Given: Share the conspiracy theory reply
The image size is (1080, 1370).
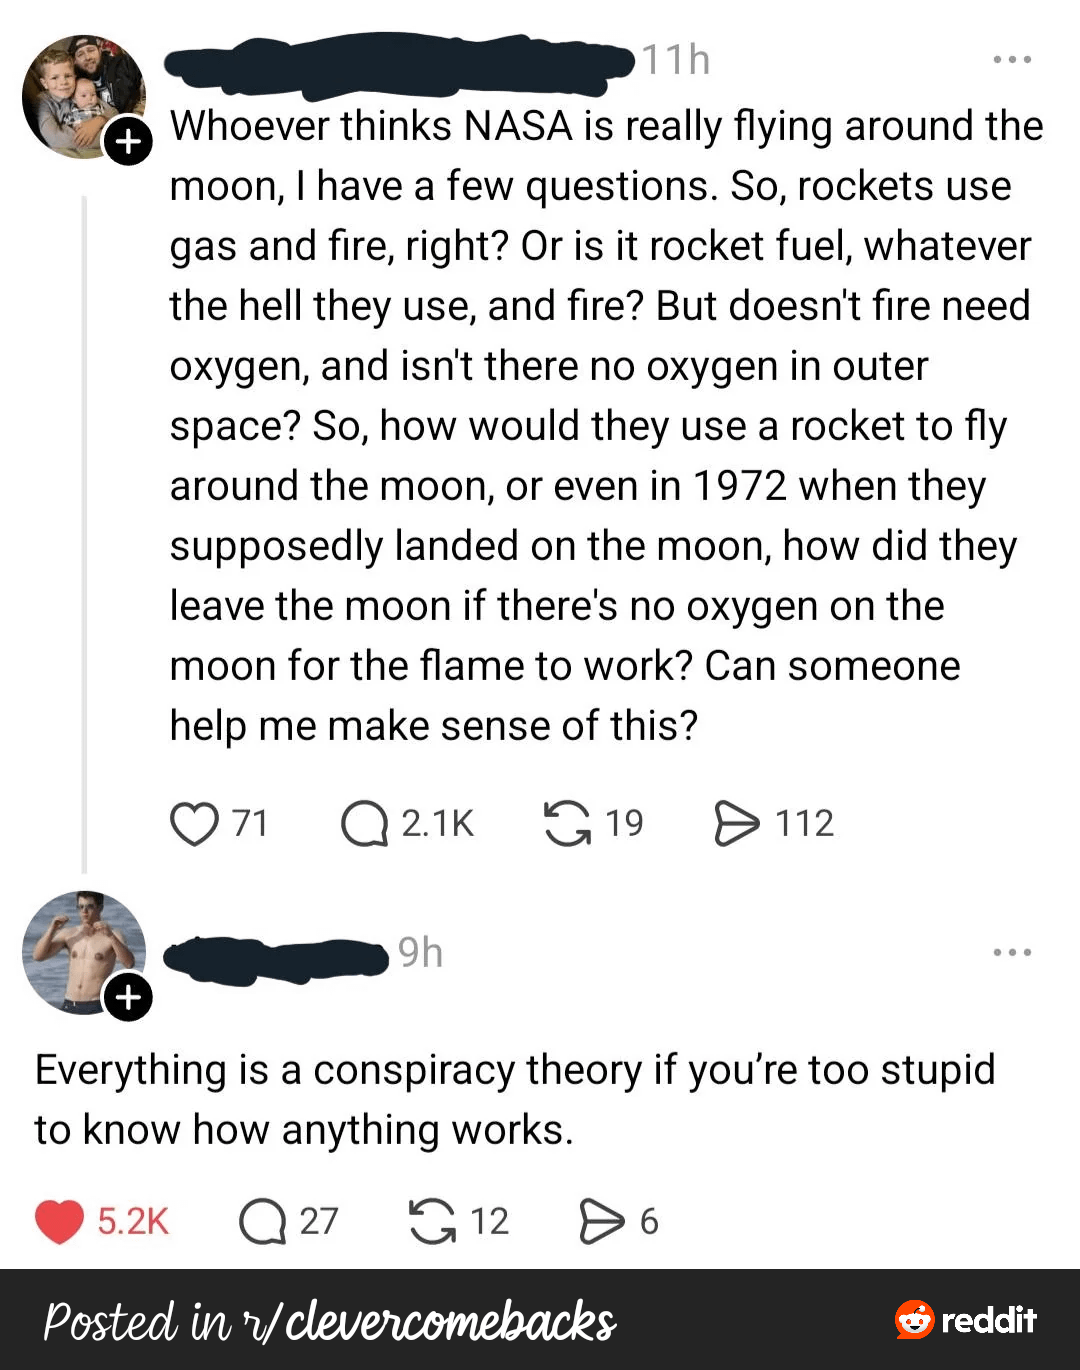Looking at the screenshot, I should click(x=601, y=1222).
